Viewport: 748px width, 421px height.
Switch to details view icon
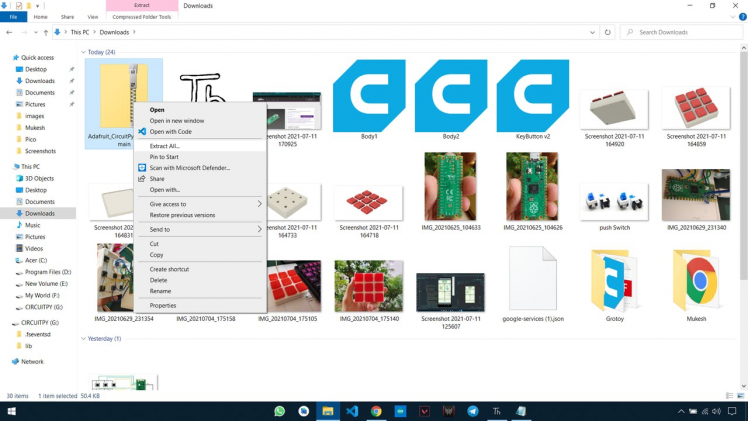click(729, 396)
